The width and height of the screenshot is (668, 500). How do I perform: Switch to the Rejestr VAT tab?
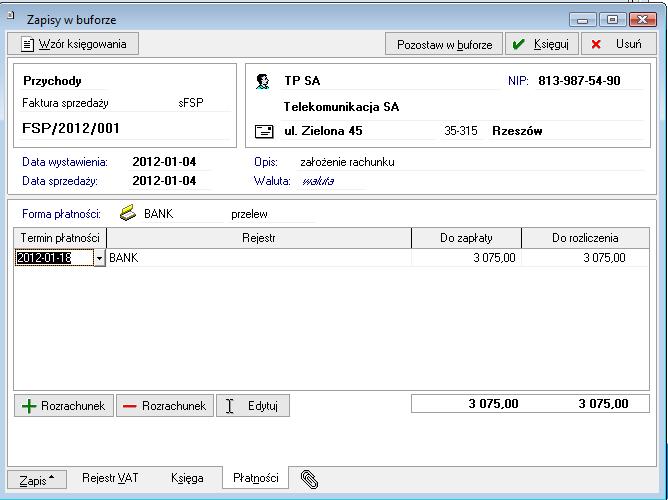(110, 478)
